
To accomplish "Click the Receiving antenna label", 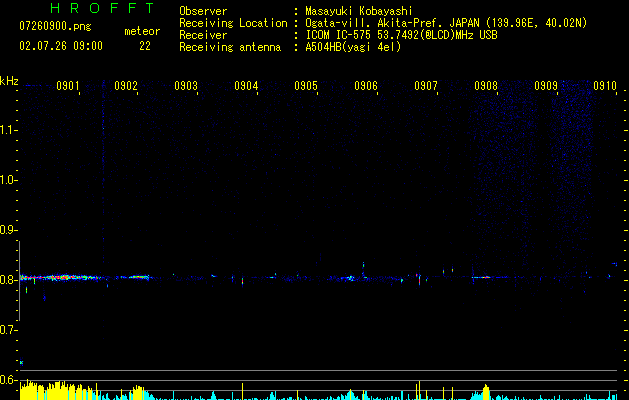I will (x=230, y=47).
